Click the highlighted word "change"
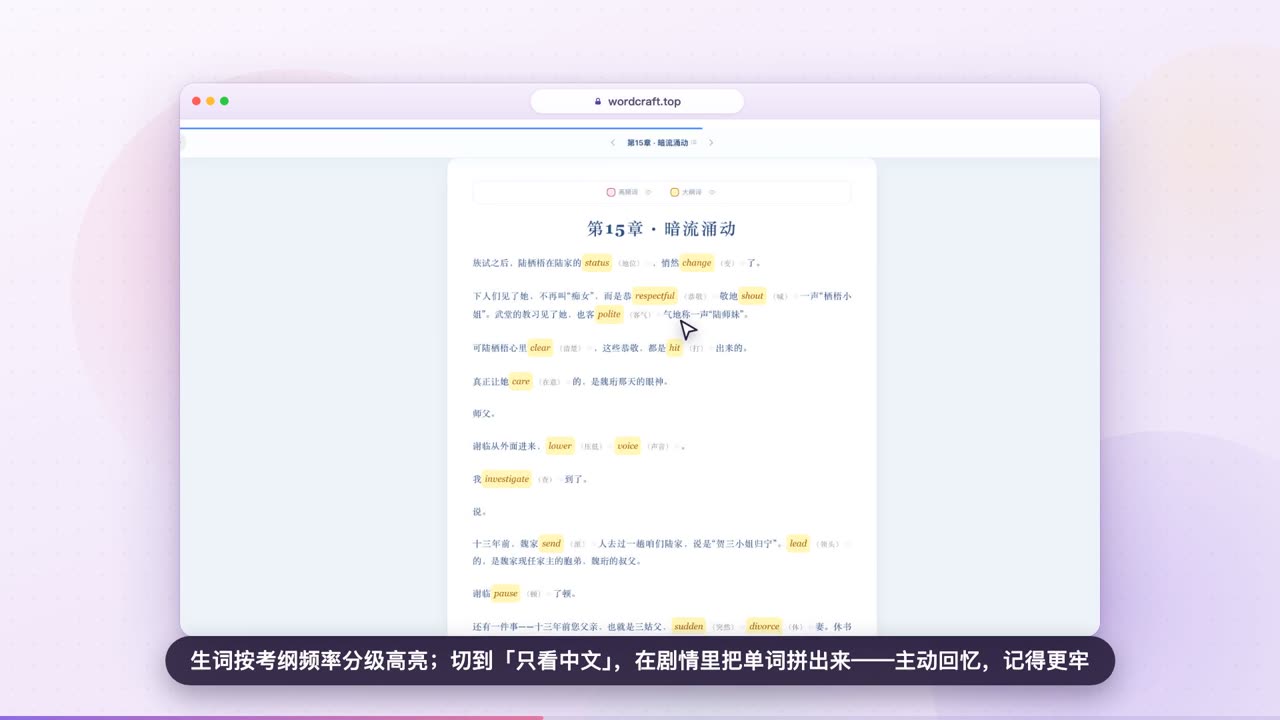Screen dimensions: 1280x720 (x=697, y=263)
